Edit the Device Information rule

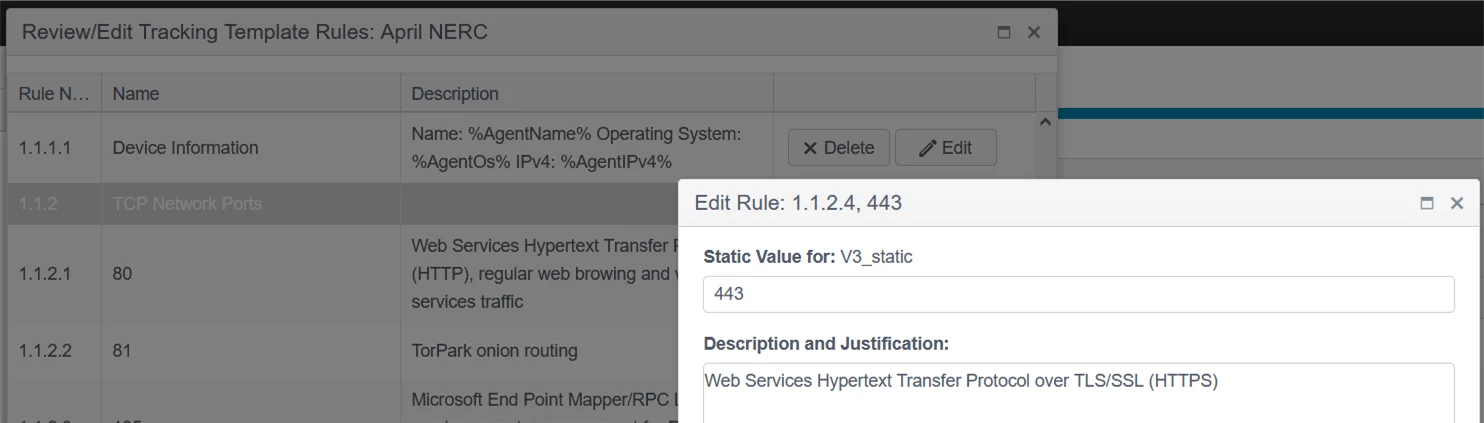pyautogui.click(x=945, y=148)
